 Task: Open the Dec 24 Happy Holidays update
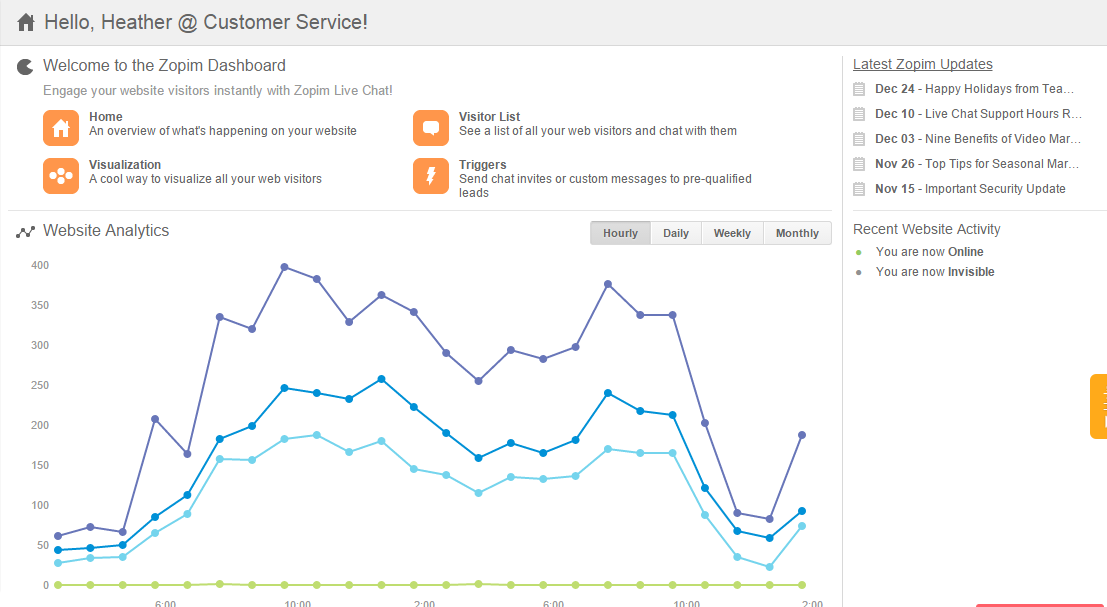pos(974,89)
